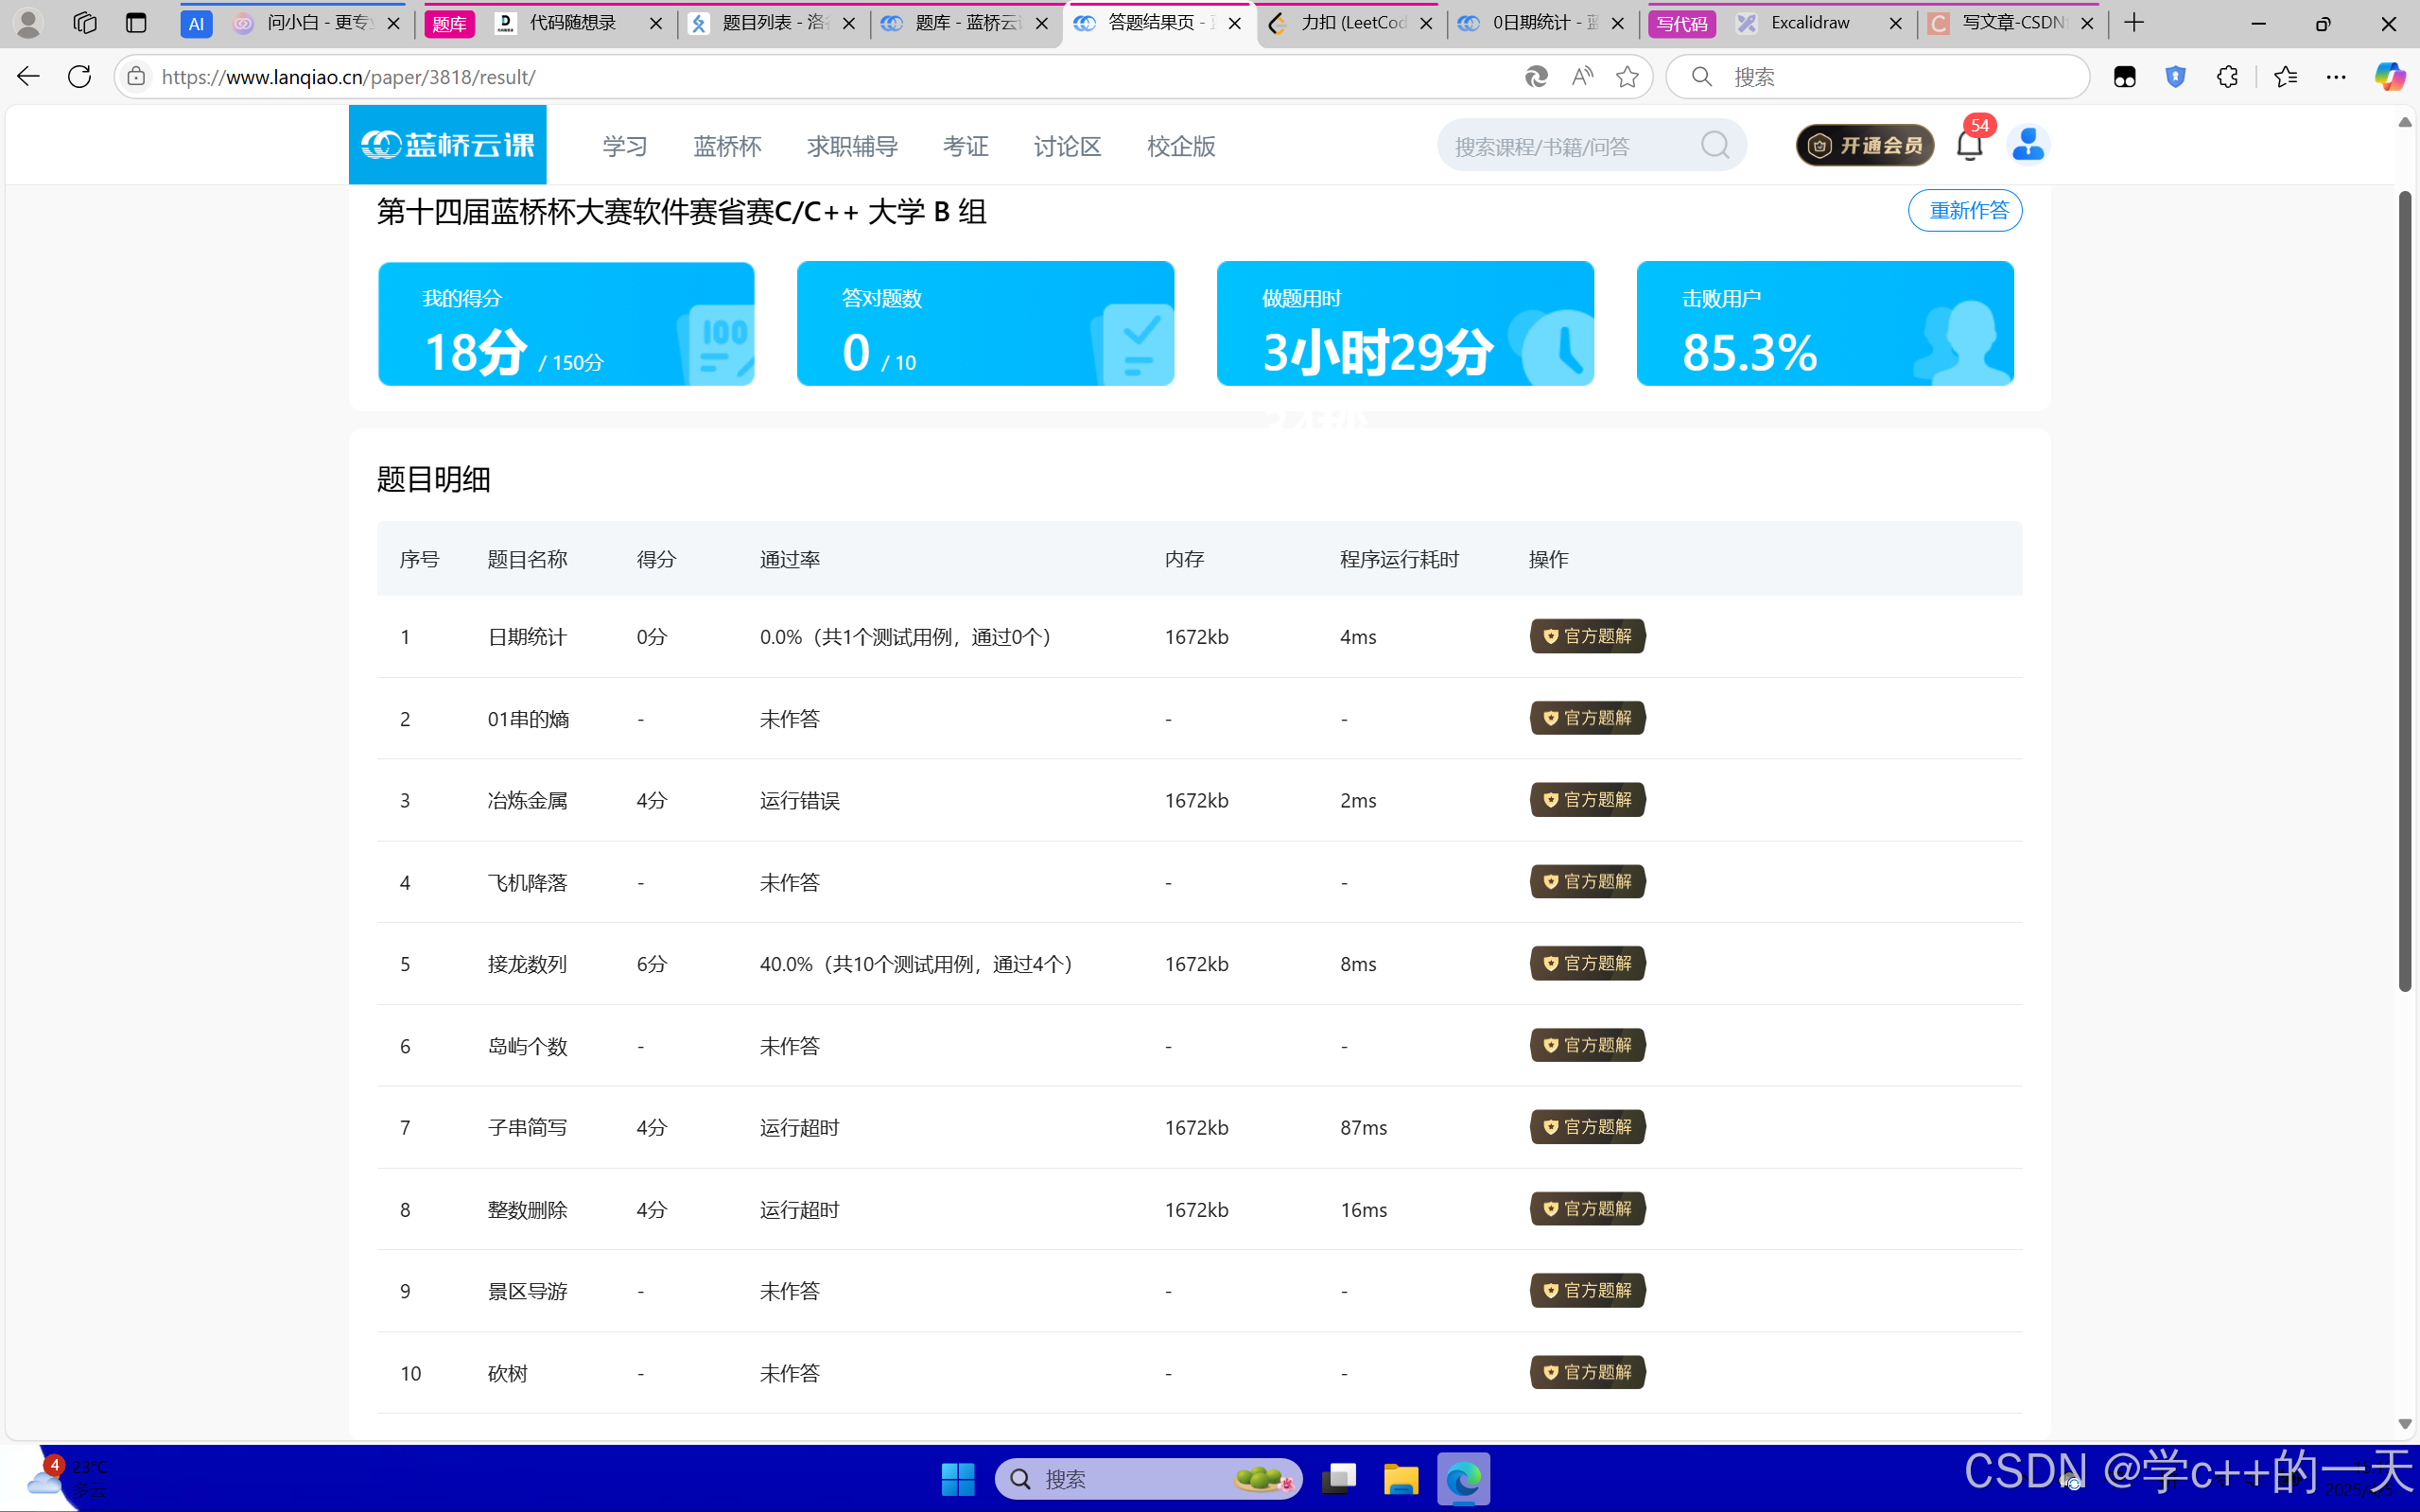The height and width of the screenshot is (1512, 2420).
Task: Open the browser extensions puzzle icon
Action: click(2227, 77)
